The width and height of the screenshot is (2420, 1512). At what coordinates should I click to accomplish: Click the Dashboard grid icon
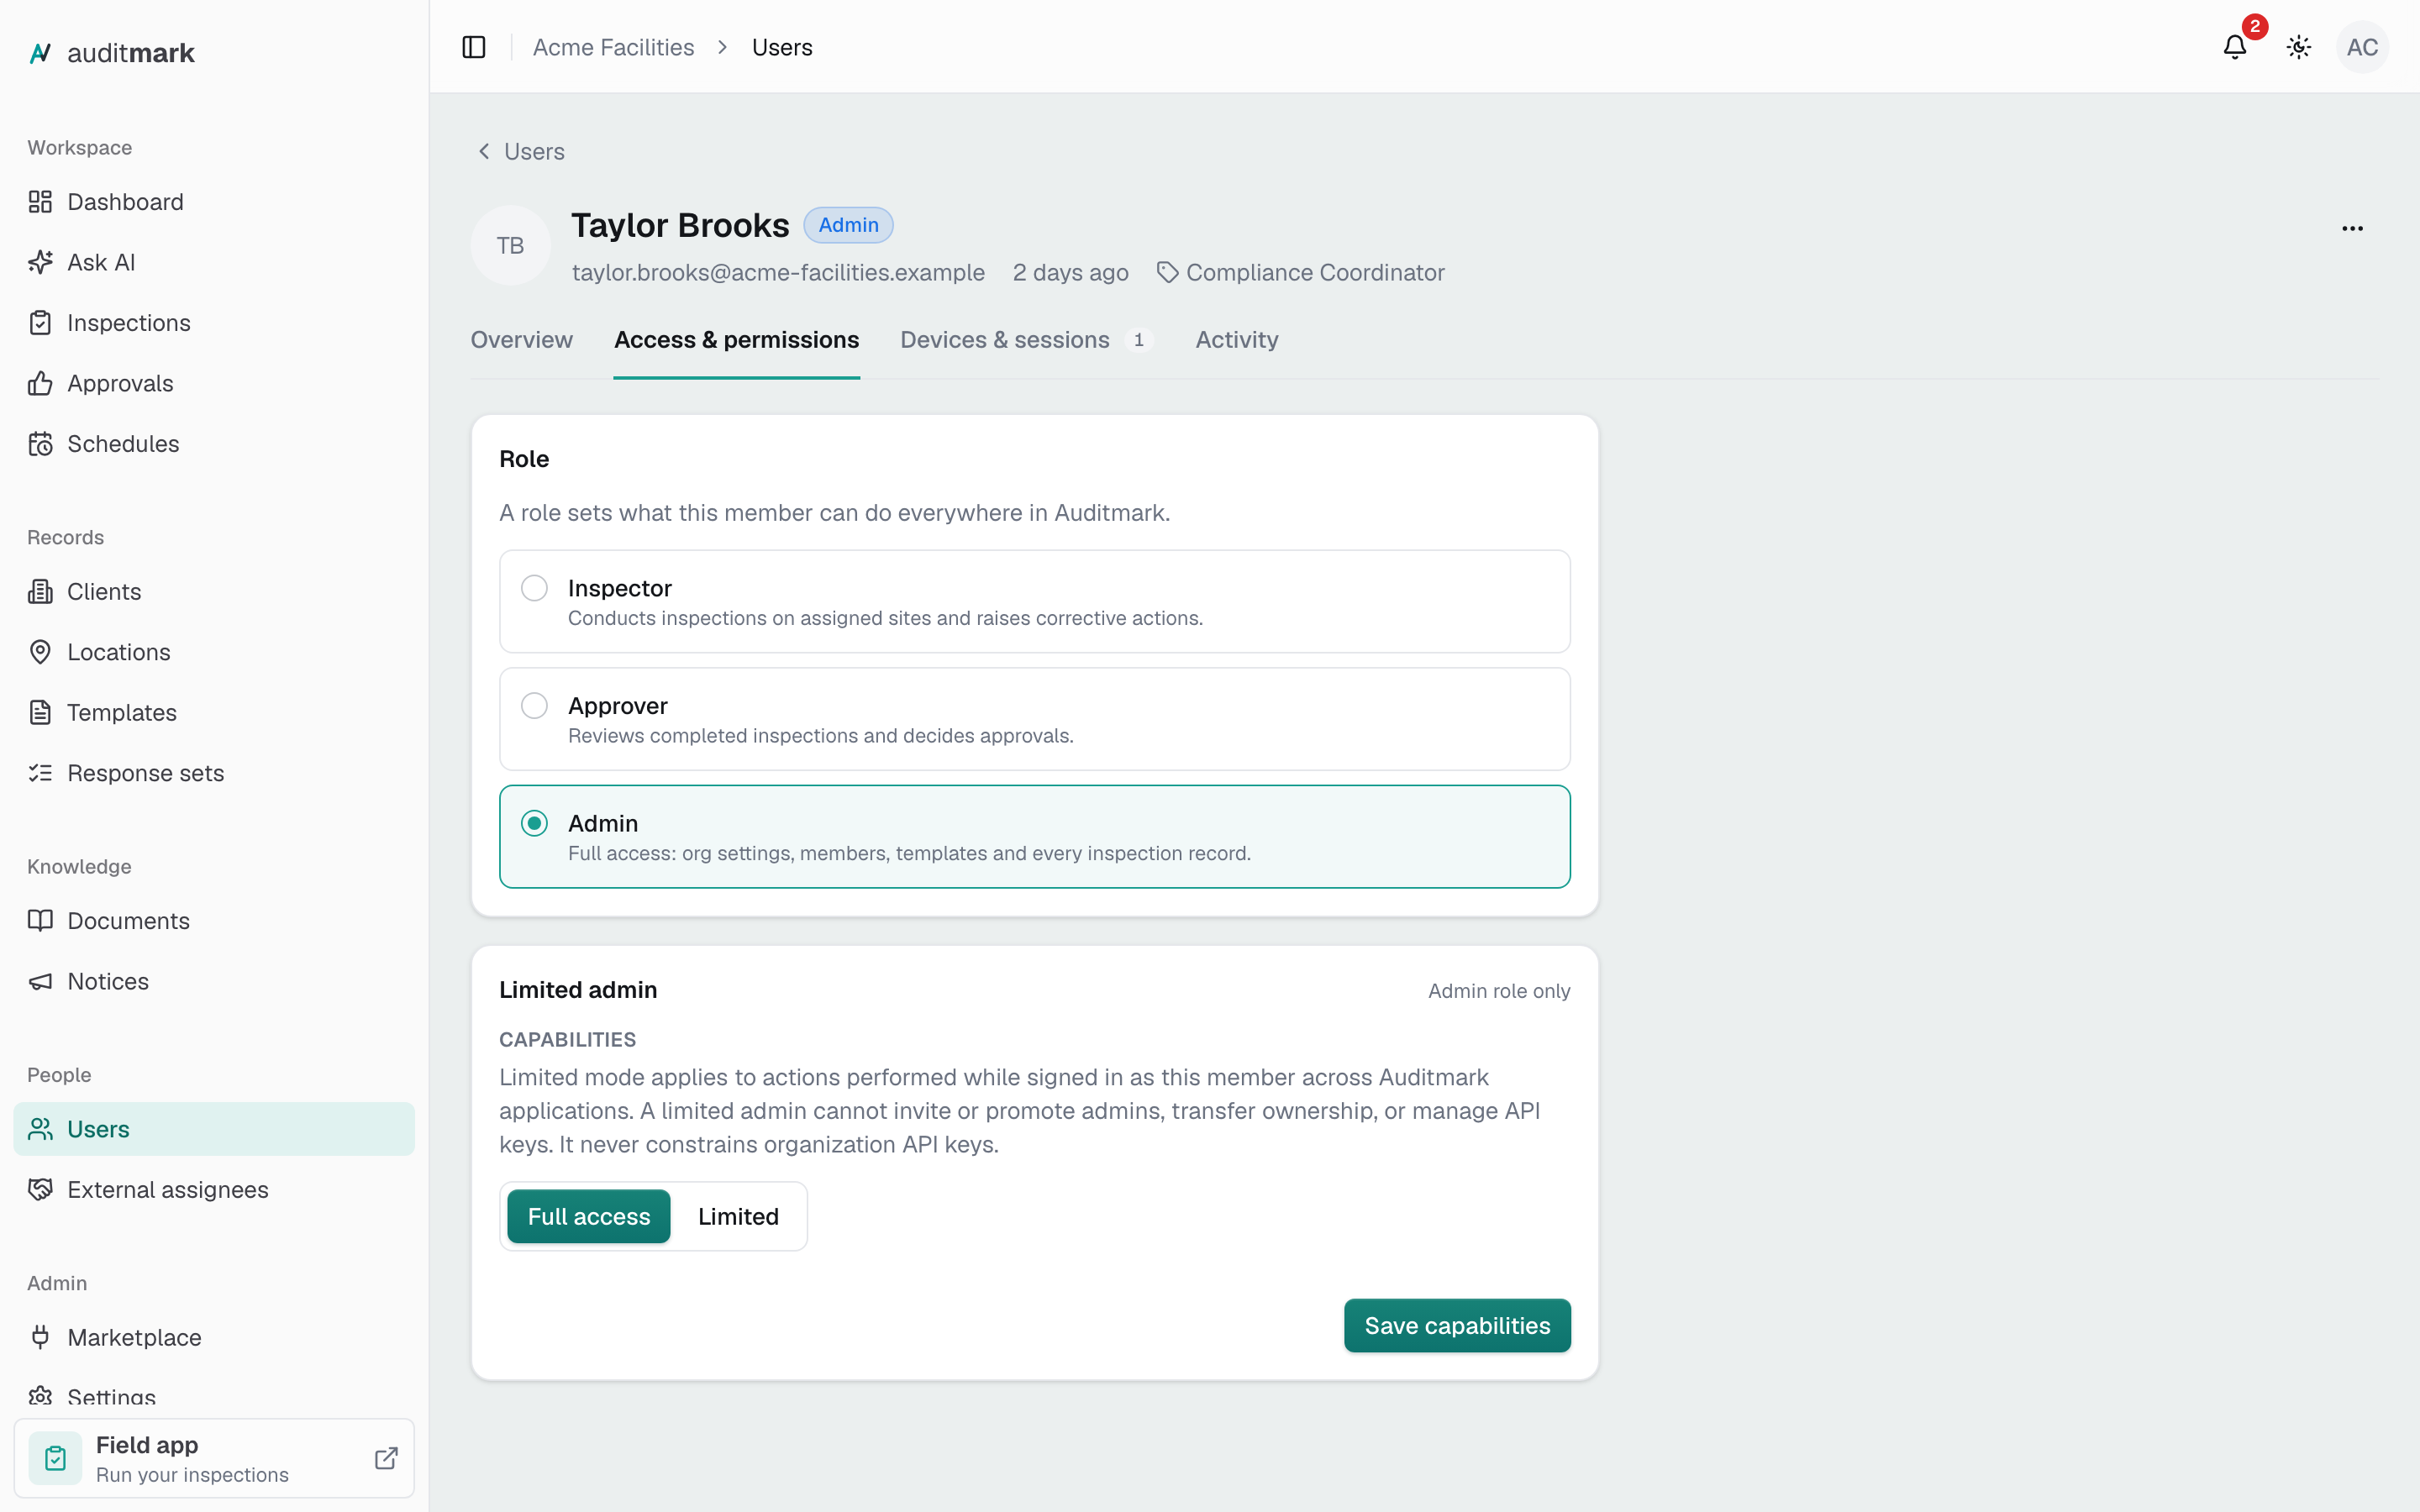pos(40,202)
